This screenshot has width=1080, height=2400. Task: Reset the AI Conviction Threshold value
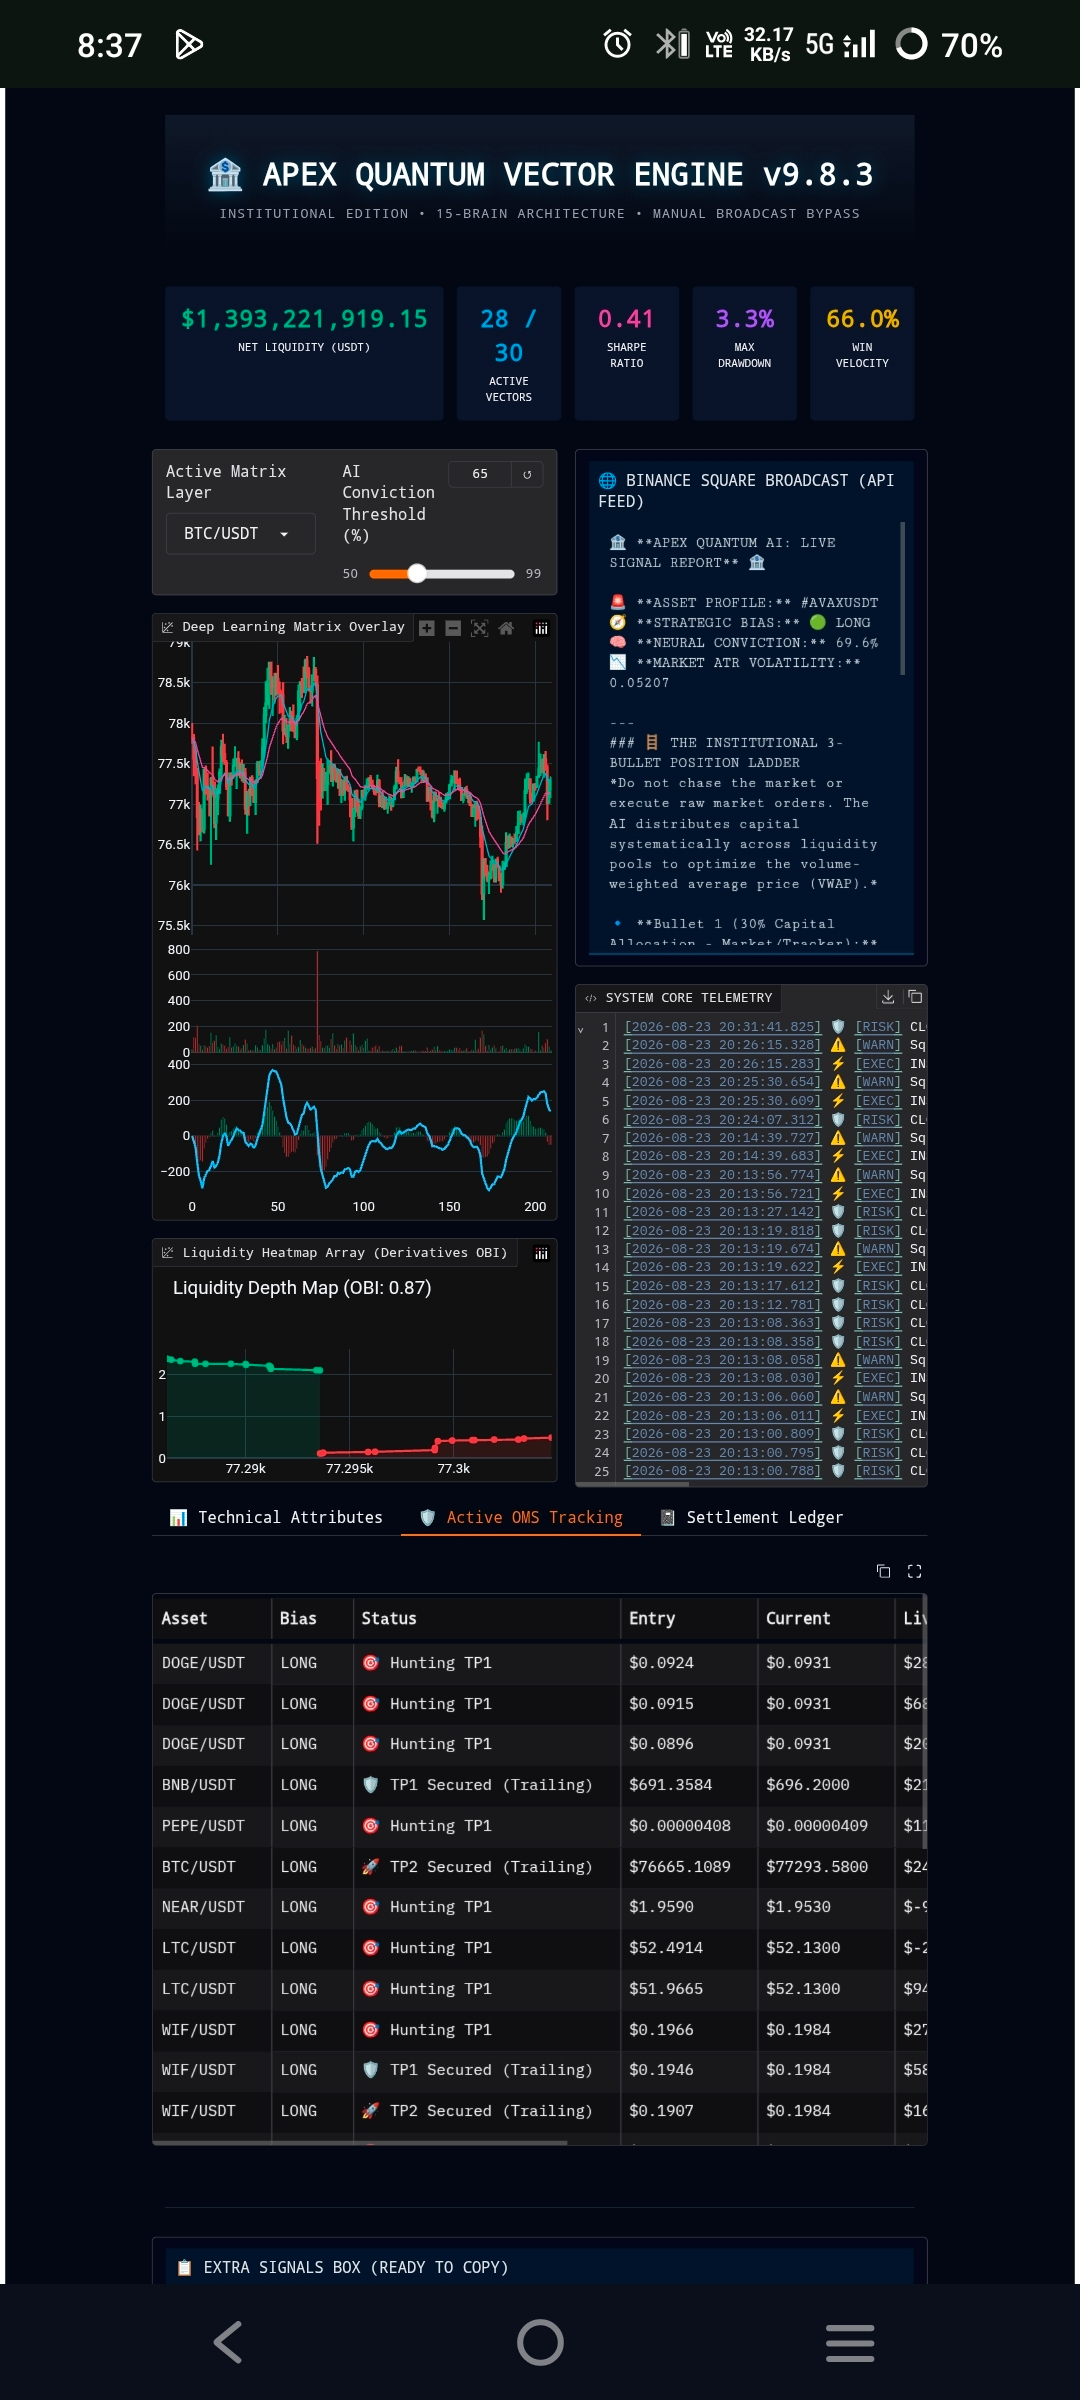[x=527, y=474]
